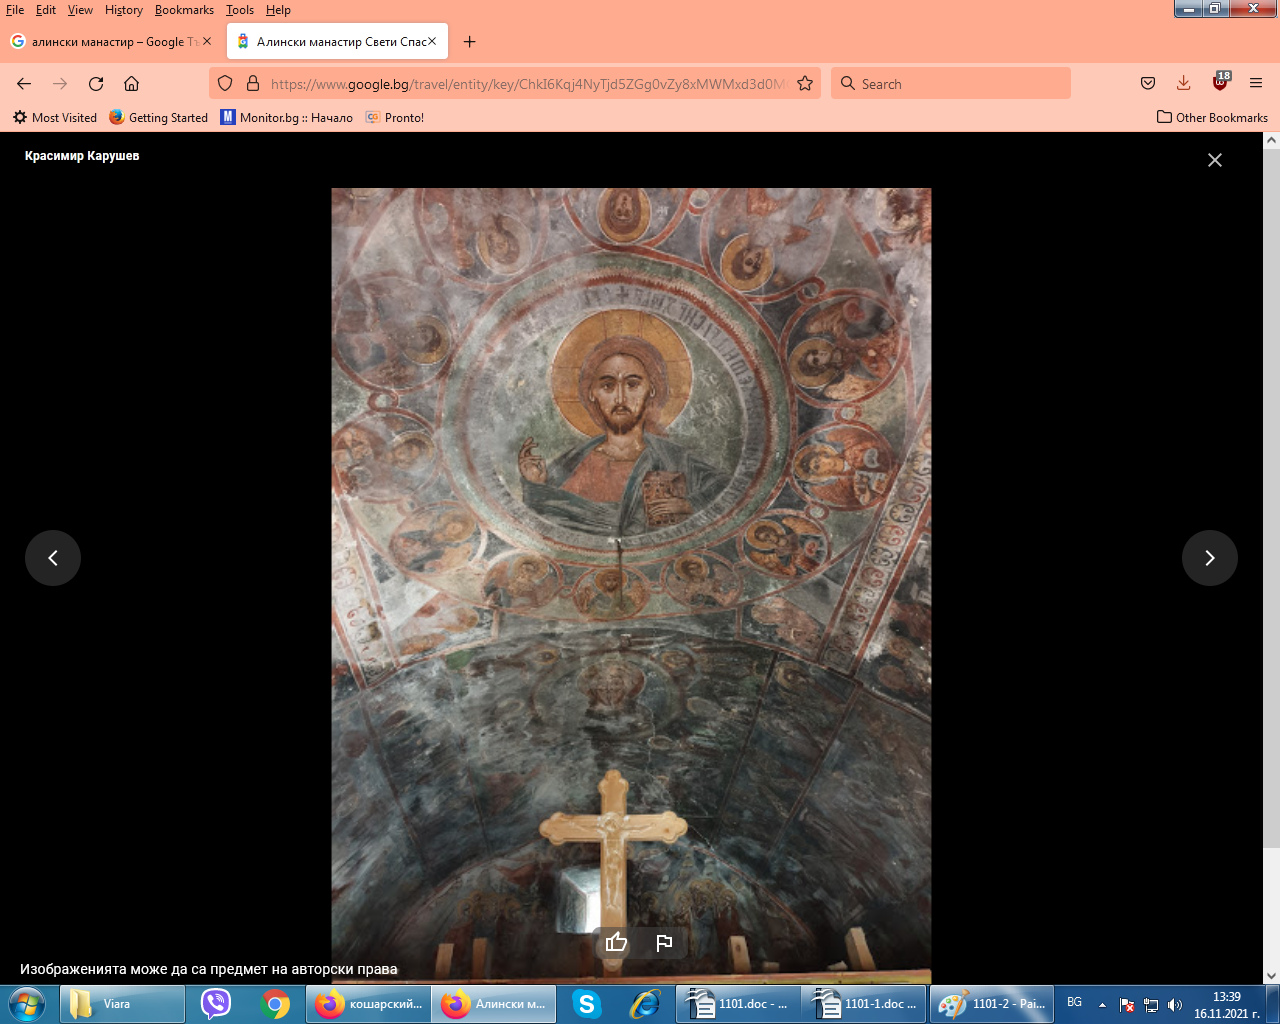Show the next photo with right arrow
Viewport: 1280px width, 1024px height.
pos(1209,558)
